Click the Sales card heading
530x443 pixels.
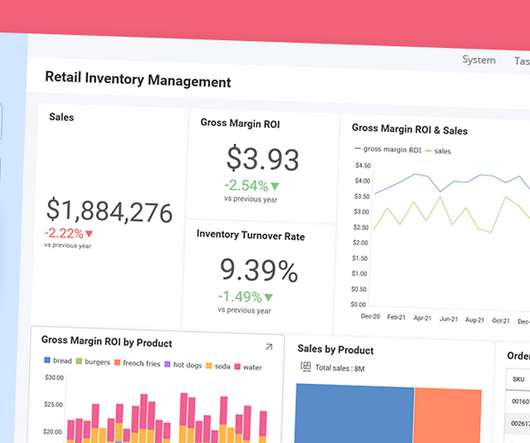pyautogui.click(x=62, y=117)
